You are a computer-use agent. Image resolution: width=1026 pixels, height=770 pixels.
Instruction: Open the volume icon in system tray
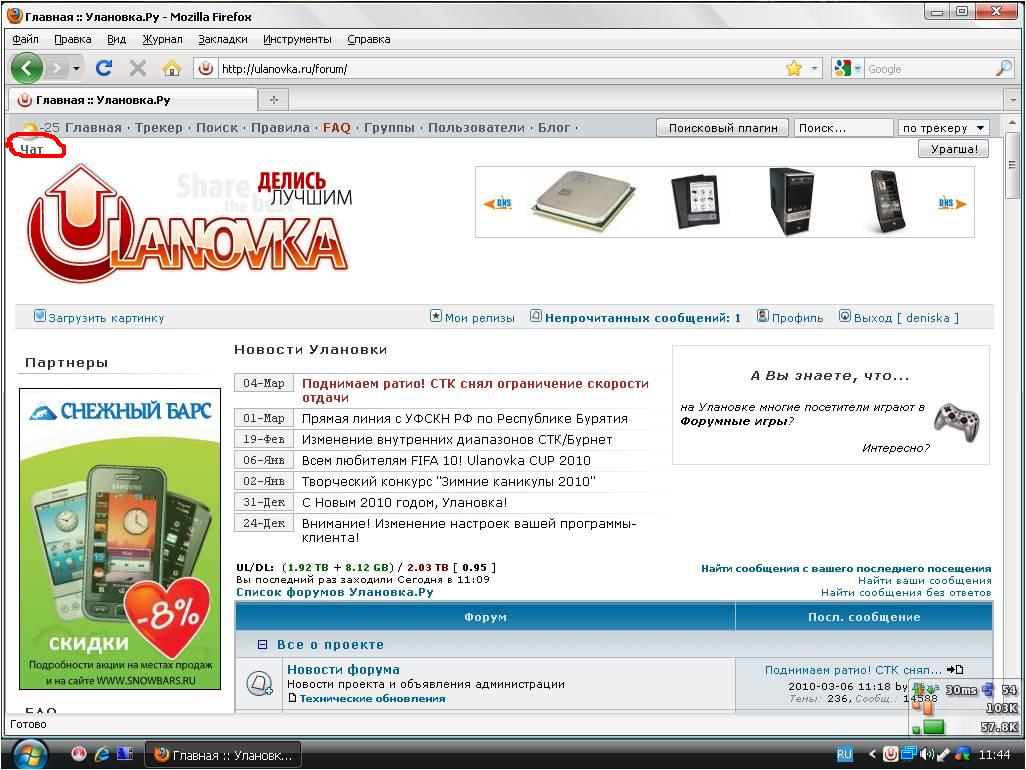point(927,754)
